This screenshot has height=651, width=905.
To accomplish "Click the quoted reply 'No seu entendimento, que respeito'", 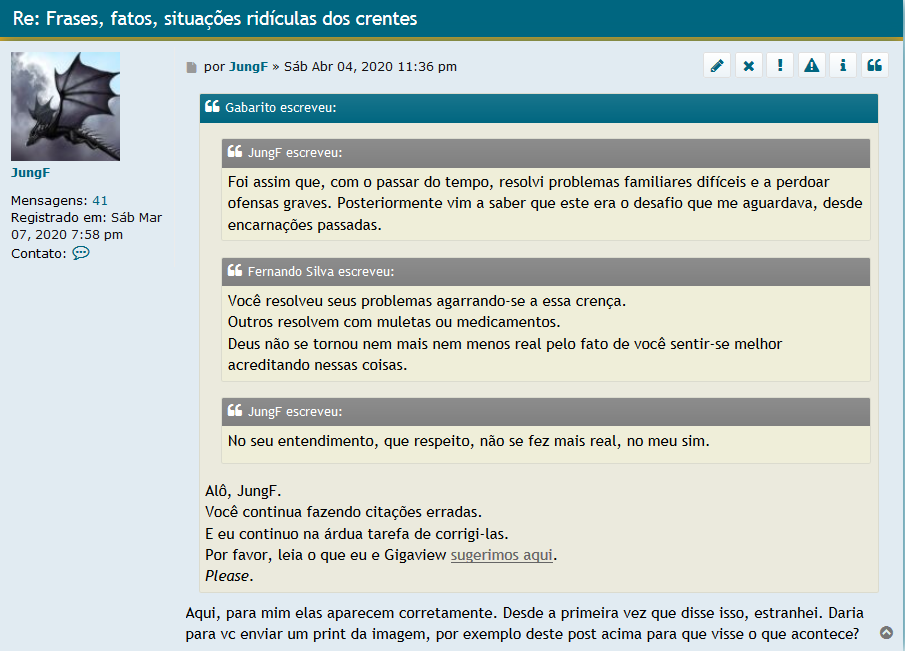I will click(x=469, y=441).
